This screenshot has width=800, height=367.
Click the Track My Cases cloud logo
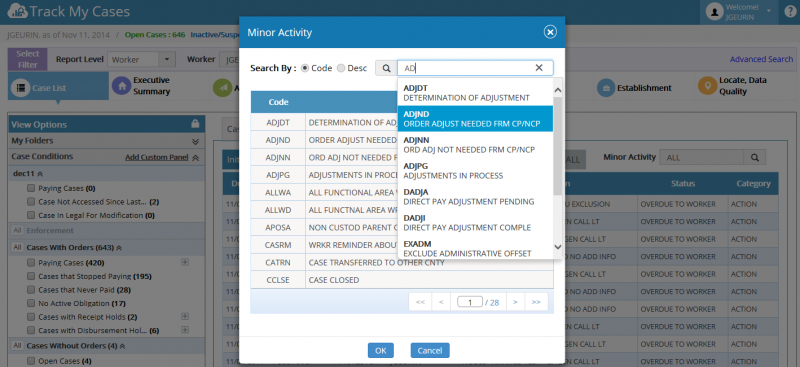(17, 11)
